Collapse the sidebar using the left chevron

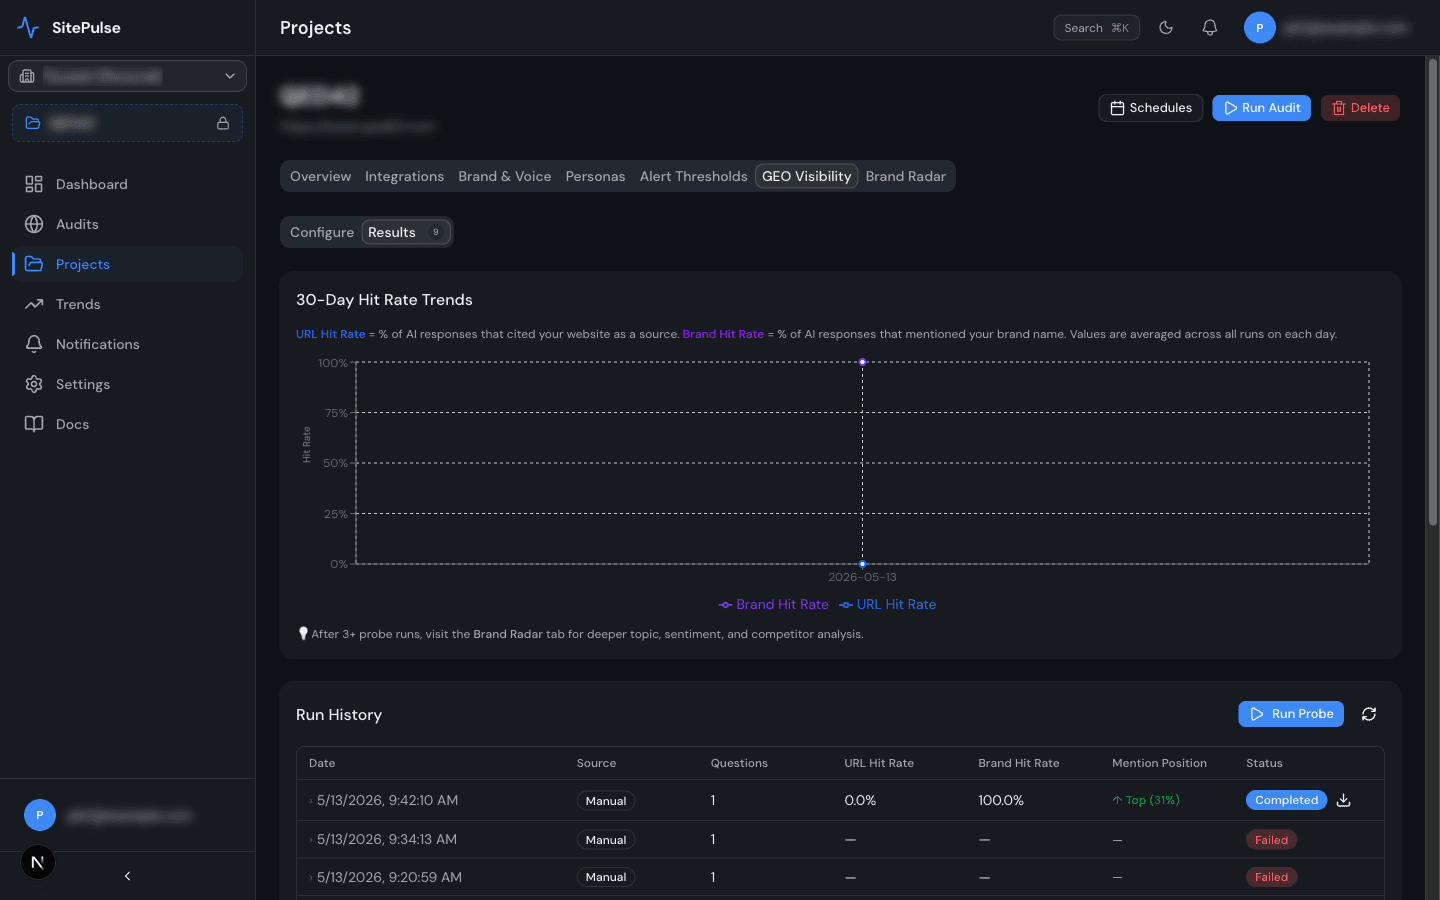point(127,876)
